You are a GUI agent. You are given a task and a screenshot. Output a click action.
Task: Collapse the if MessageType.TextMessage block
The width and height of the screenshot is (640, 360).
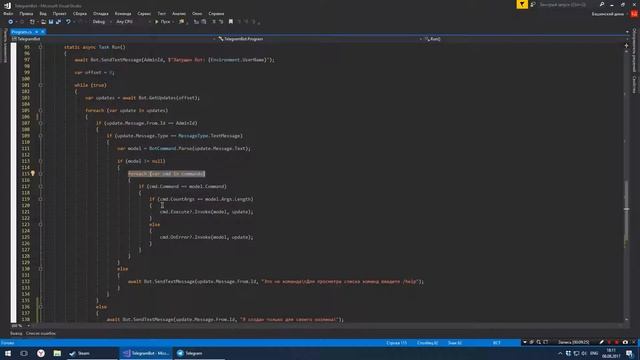click(x=40, y=136)
